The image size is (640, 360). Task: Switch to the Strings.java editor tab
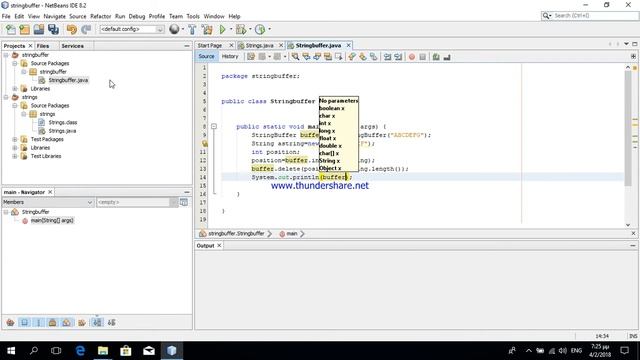260,45
